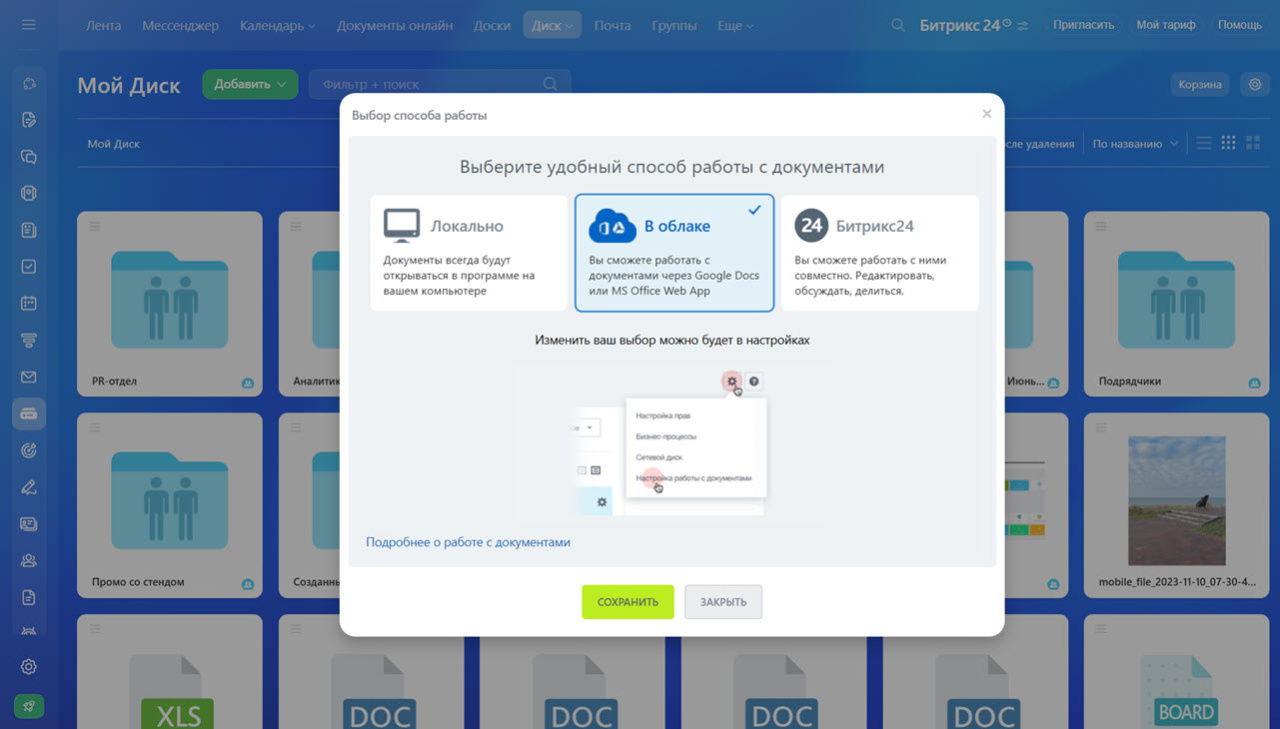The height and width of the screenshot is (729, 1280).
Task: Switch to list view icon
Action: [1204, 144]
